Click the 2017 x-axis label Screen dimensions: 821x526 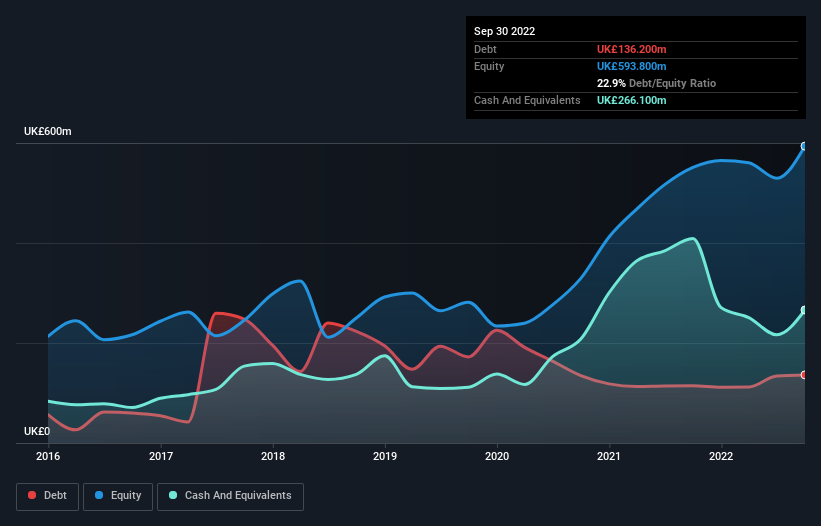pos(161,456)
